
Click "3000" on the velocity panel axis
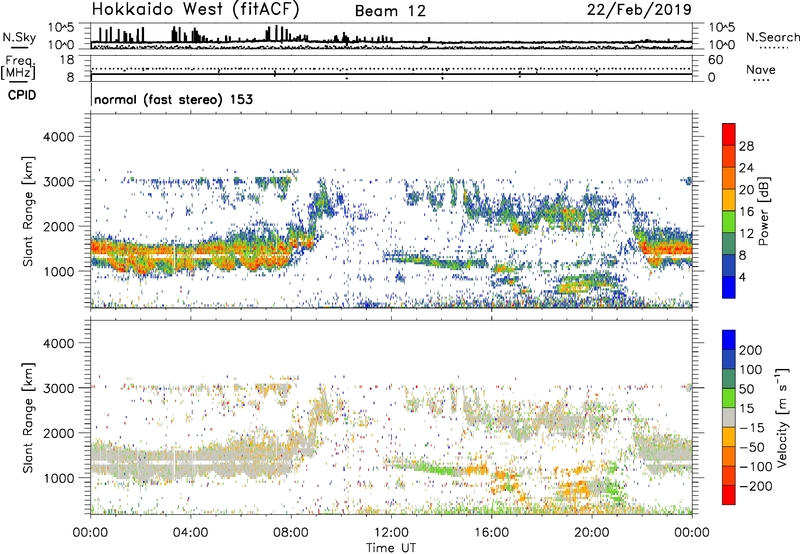58,388
